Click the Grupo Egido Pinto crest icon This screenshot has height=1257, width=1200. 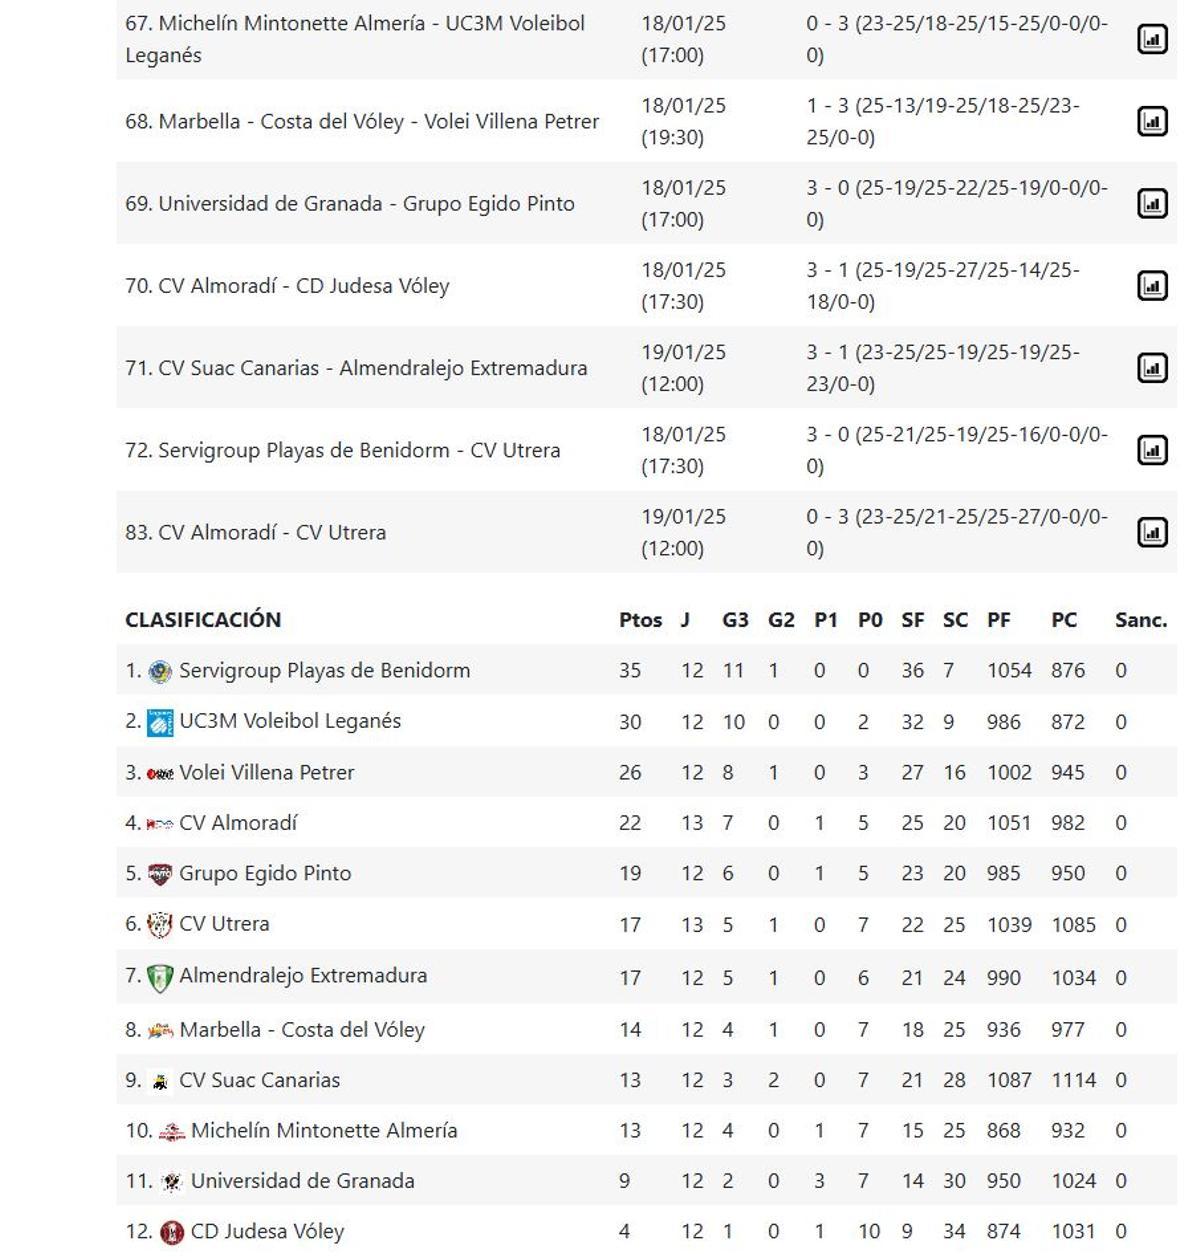(x=158, y=871)
